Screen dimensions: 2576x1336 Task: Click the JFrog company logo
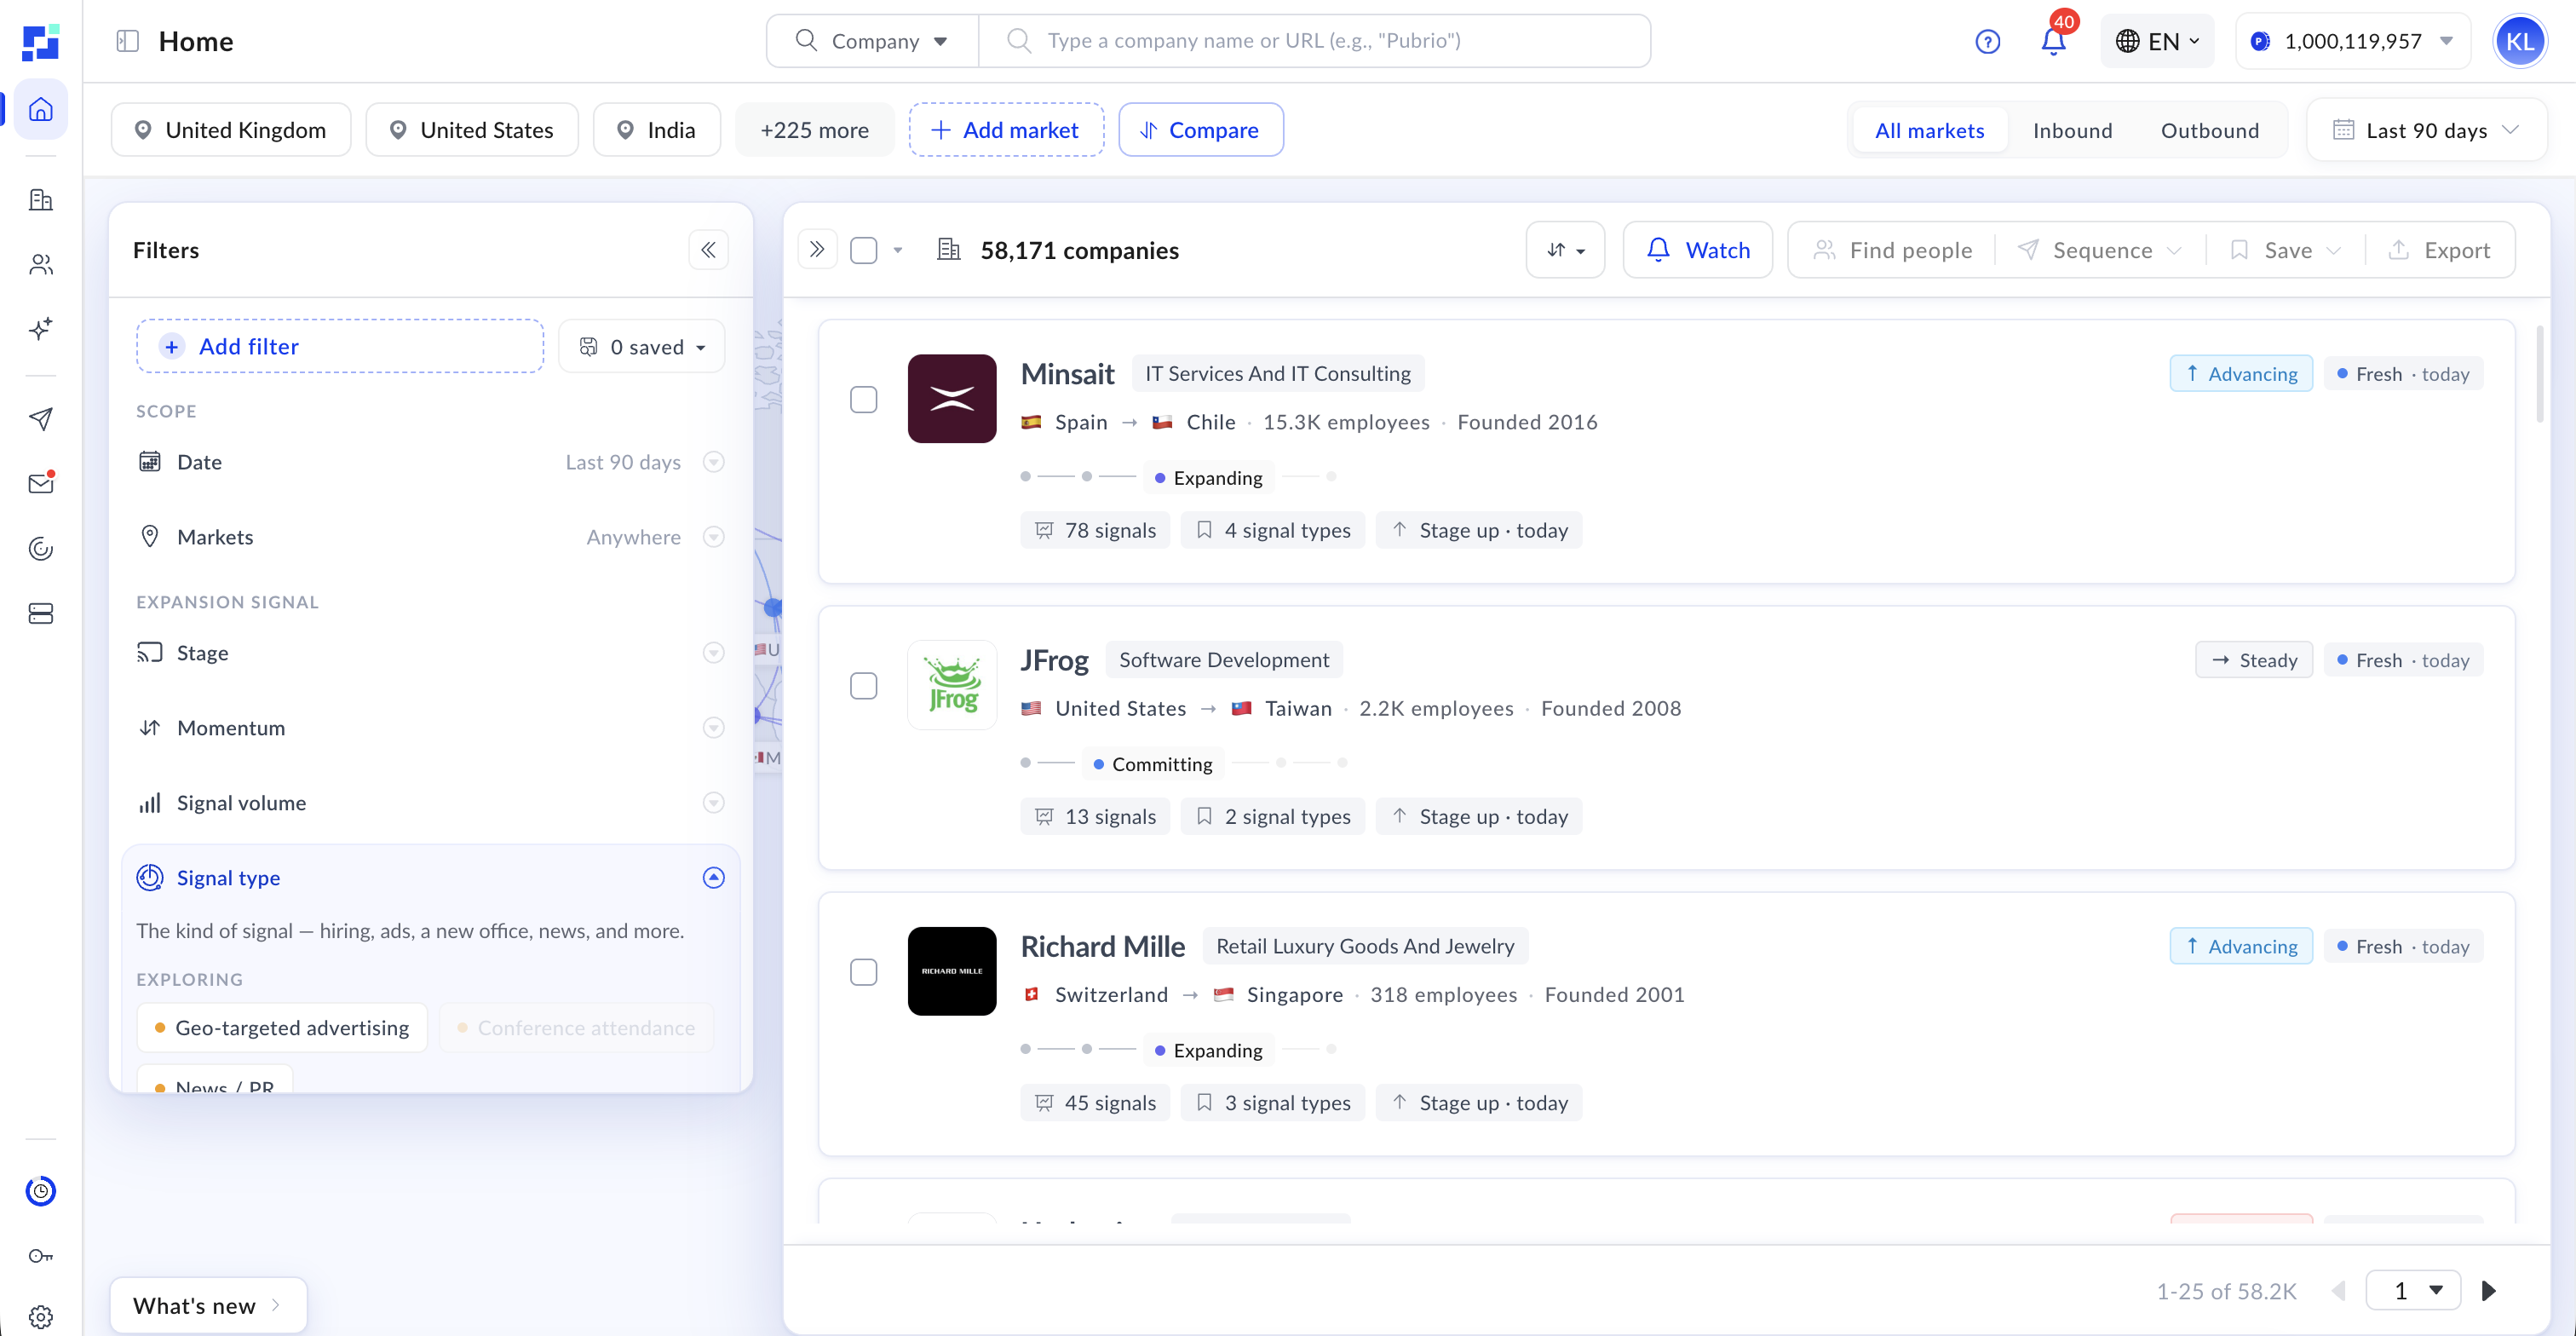pos(952,685)
